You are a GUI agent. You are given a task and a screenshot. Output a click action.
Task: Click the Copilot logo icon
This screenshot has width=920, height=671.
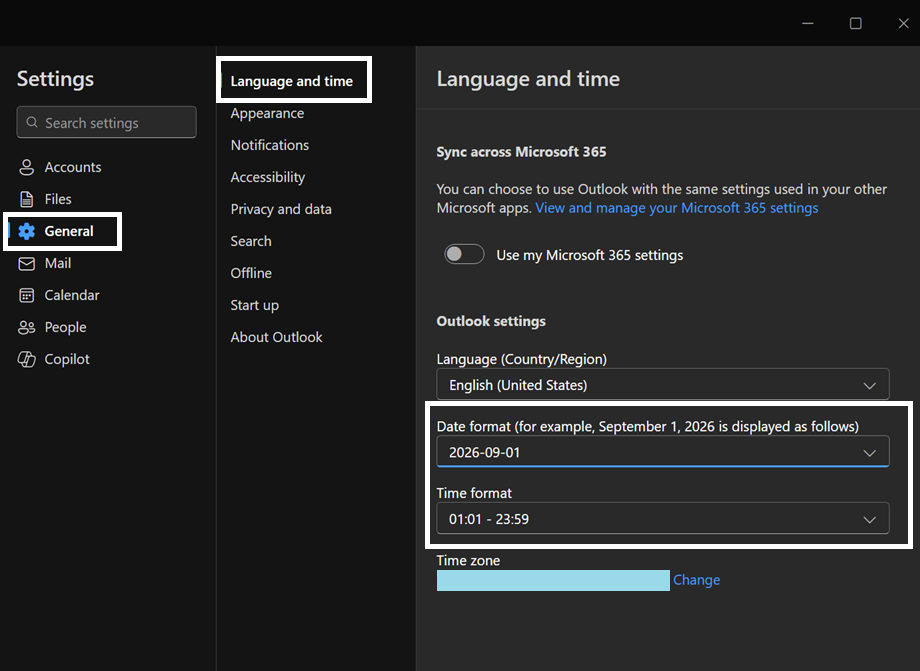click(27, 359)
